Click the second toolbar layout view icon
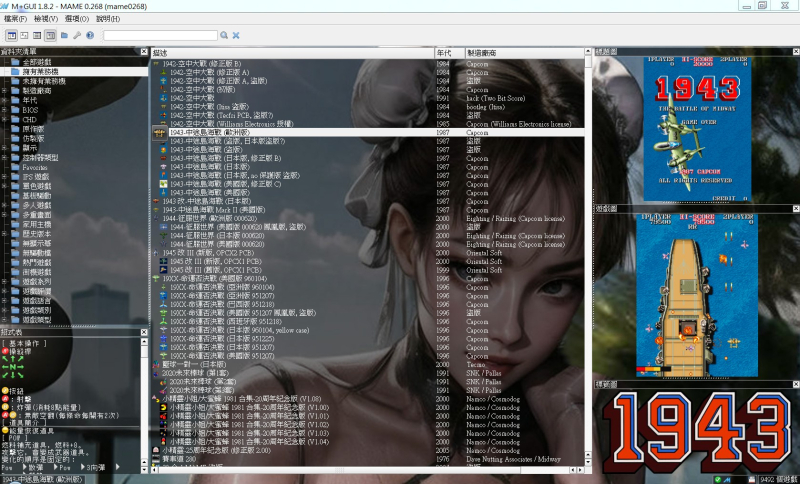Image resolution: width=800 pixels, height=484 pixels. point(24,35)
